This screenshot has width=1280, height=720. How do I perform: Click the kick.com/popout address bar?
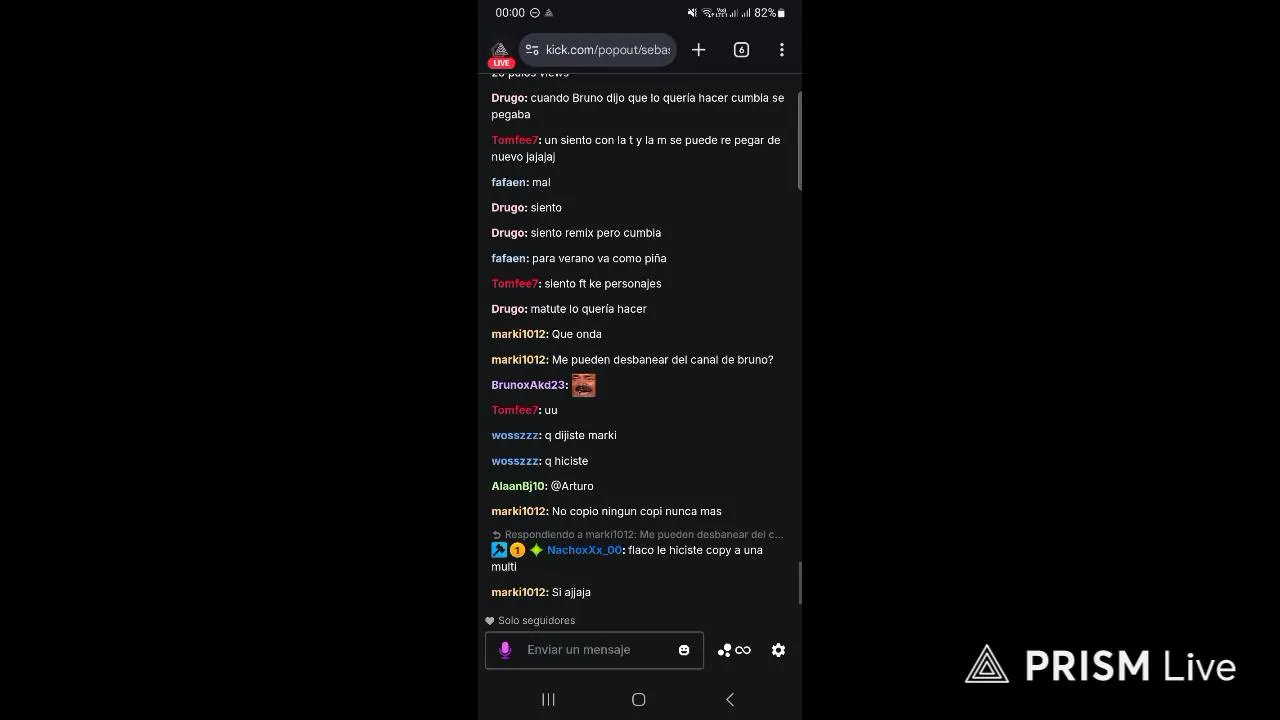(x=597, y=50)
